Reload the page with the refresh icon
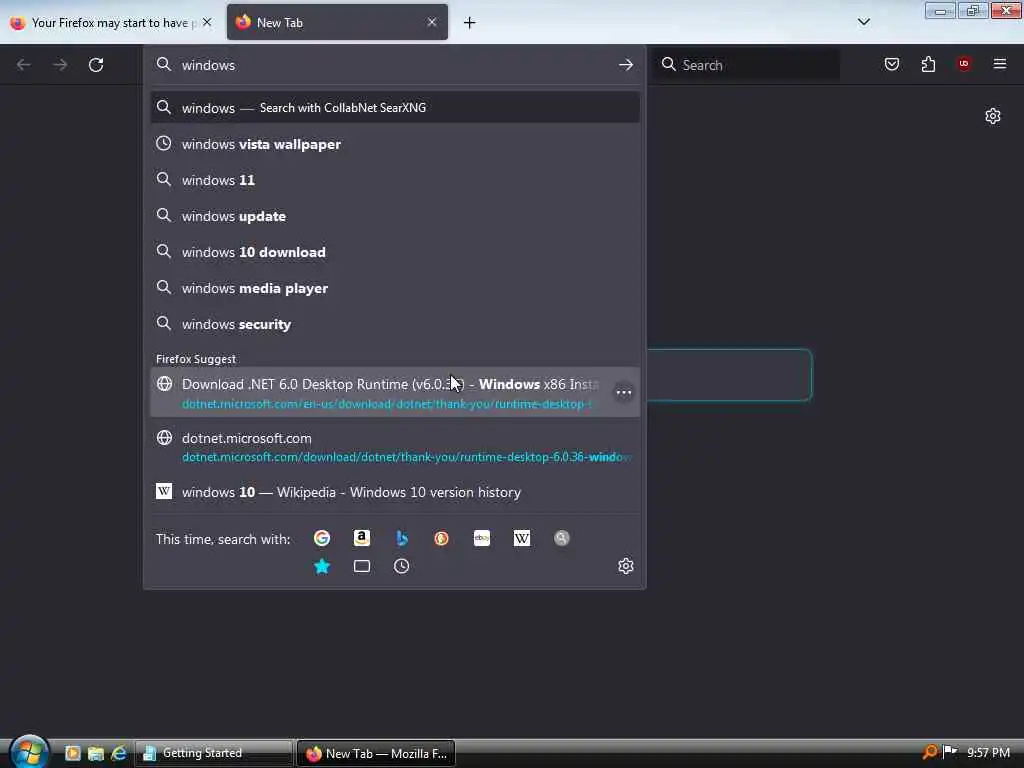The width and height of the screenshot is (1024, 768). tap(96, 65)
